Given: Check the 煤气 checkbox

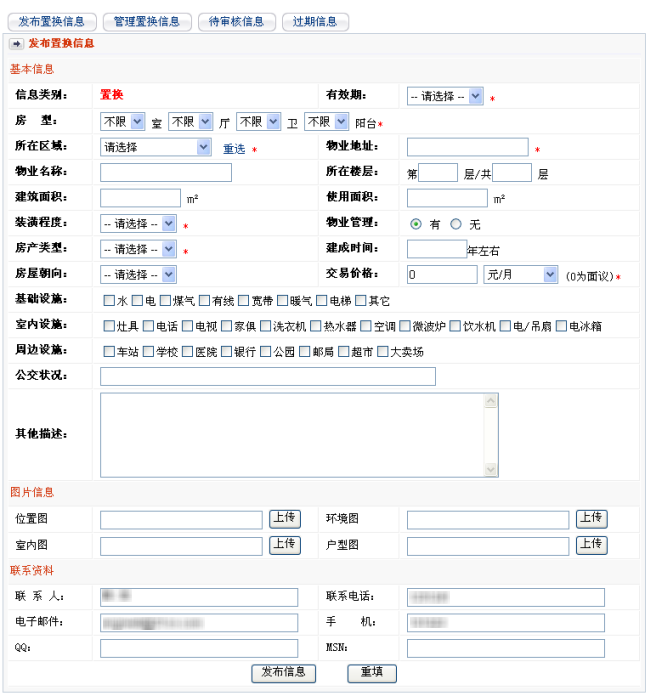Looking at the screenshot, I should [x=166, y=300].
